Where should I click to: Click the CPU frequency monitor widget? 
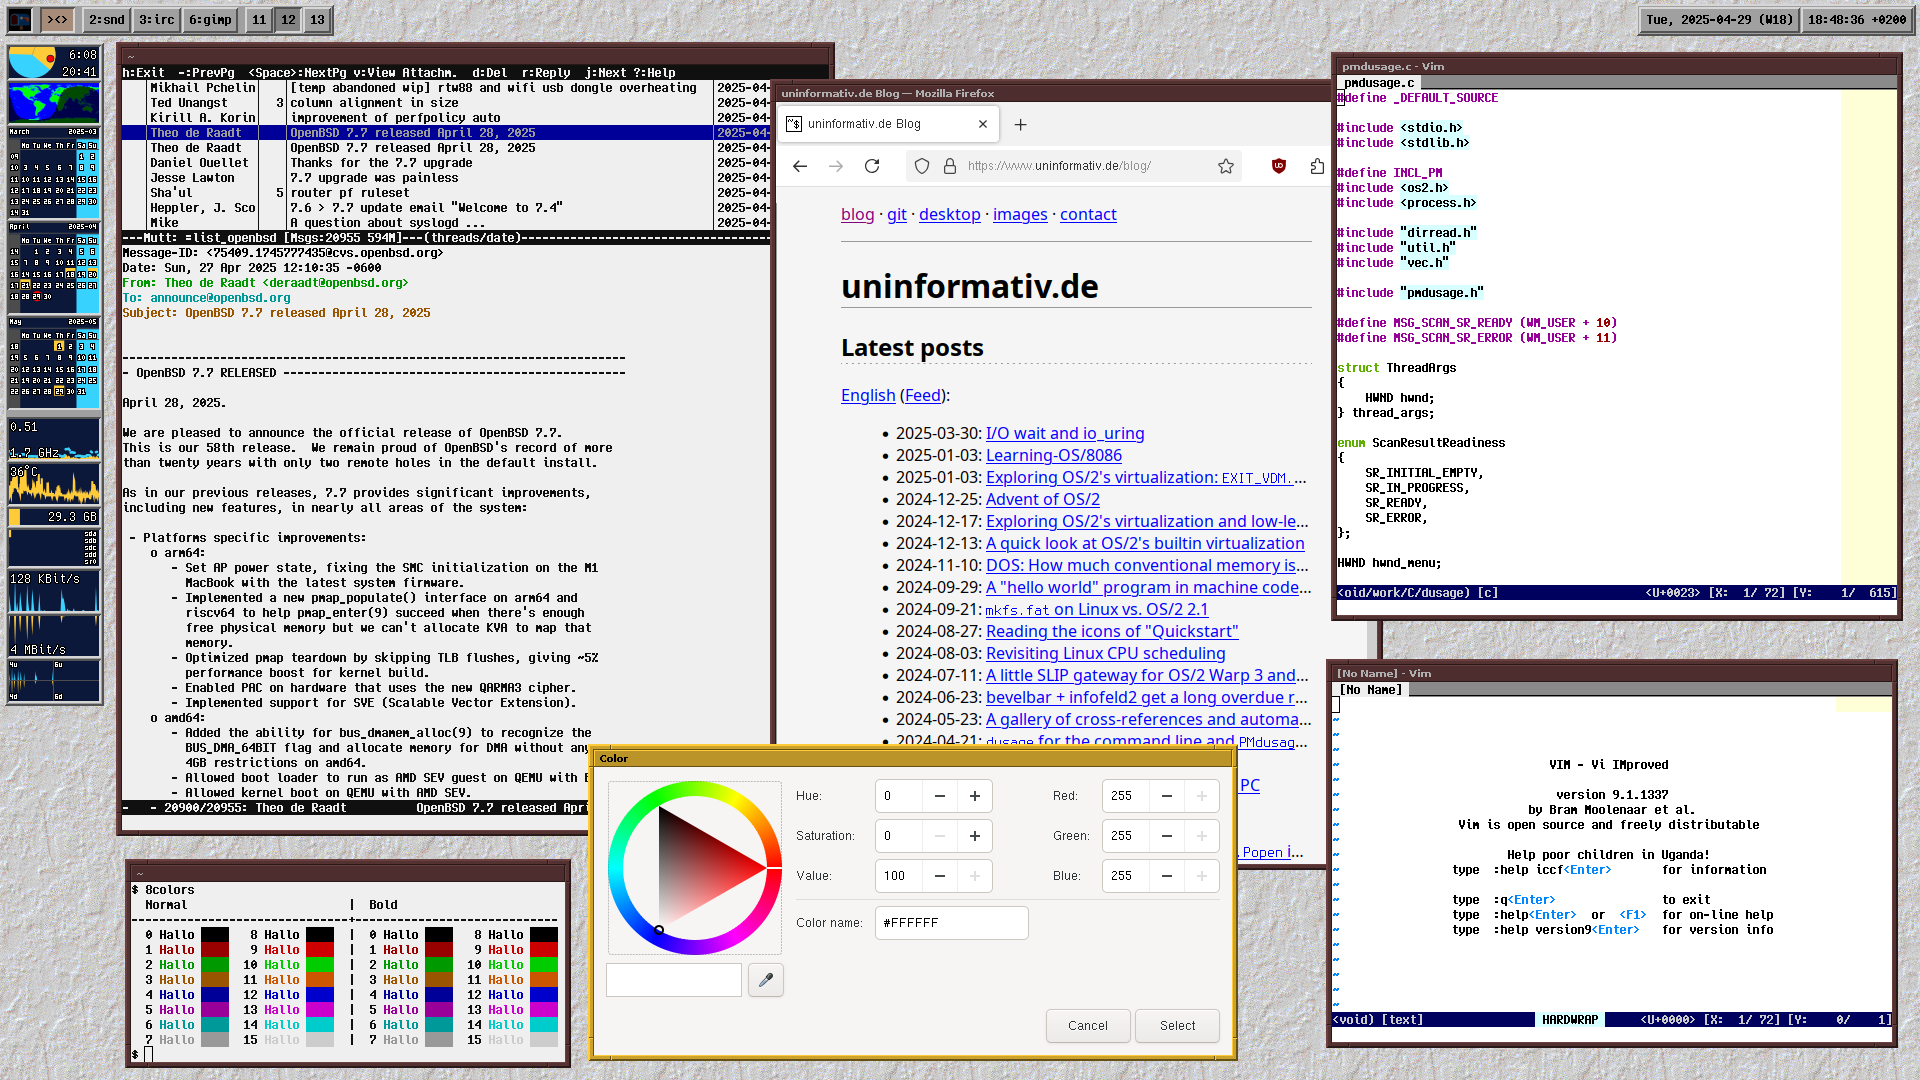click(54, 440)
